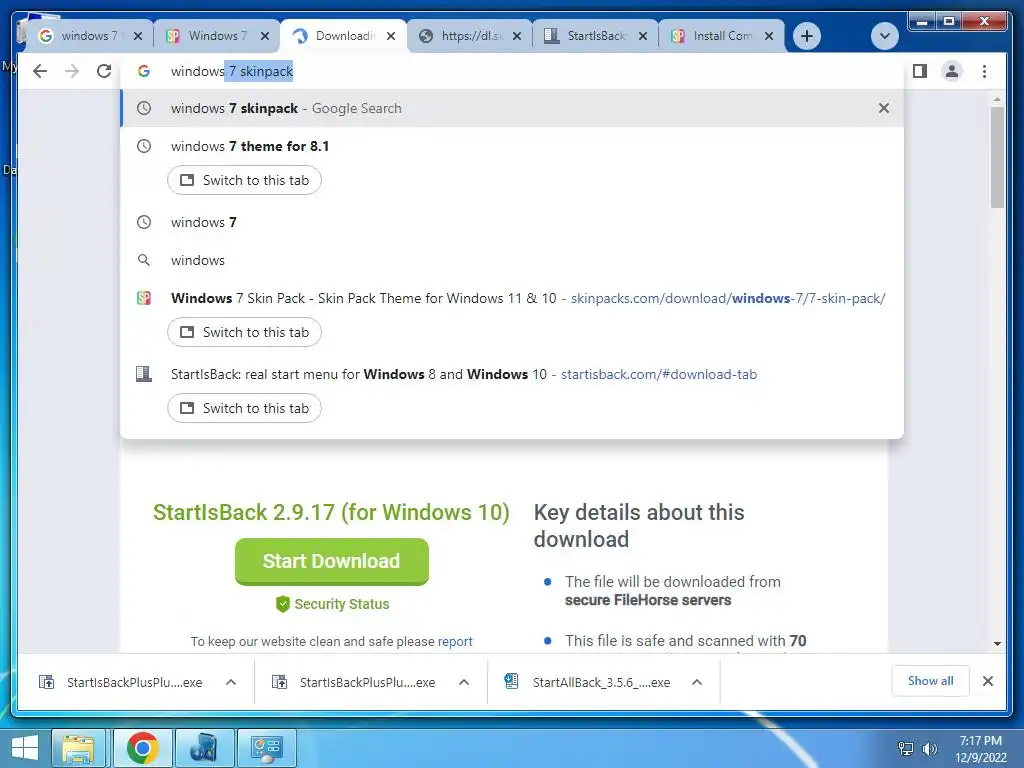Switch to tab under 'windows 7 theme for 8.1'
This screenshot has height=768, width=1024.
(244, 180)
